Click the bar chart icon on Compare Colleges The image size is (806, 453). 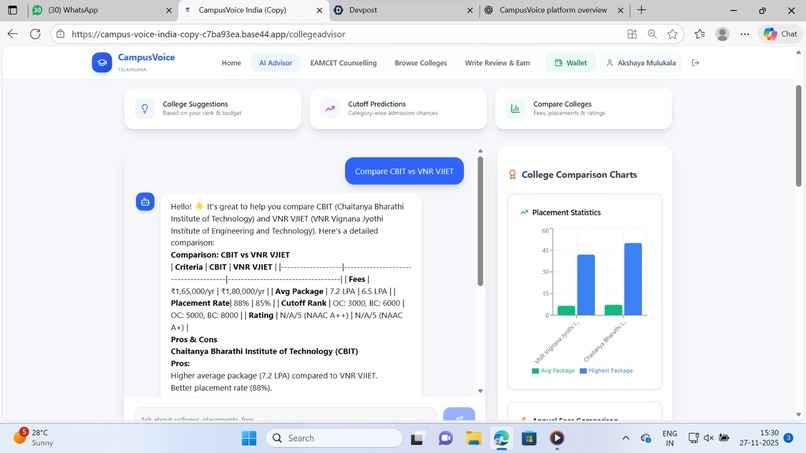tap(515, 108)
